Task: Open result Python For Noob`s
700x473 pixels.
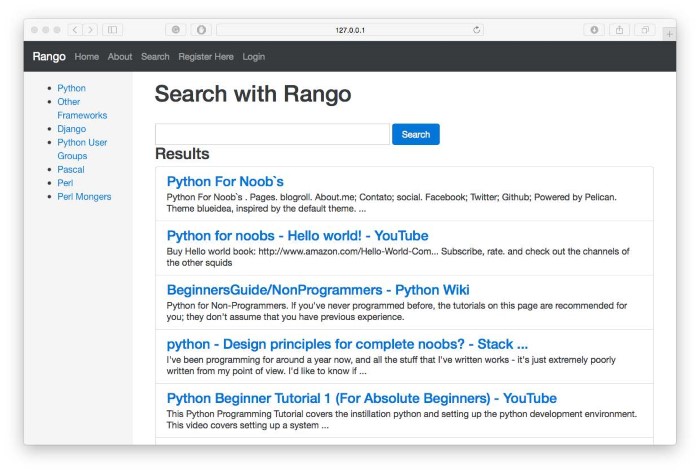Action: [225, 182]
